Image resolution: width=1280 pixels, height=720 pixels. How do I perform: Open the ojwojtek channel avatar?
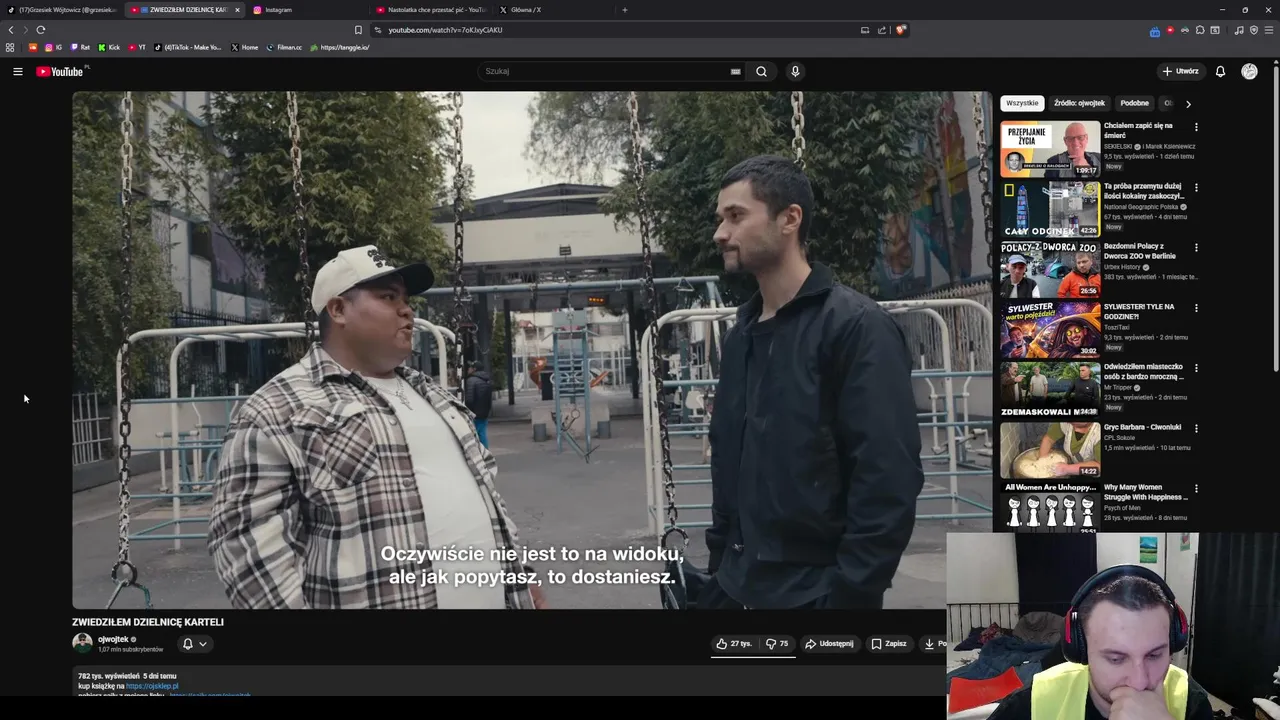click(82, 643)
